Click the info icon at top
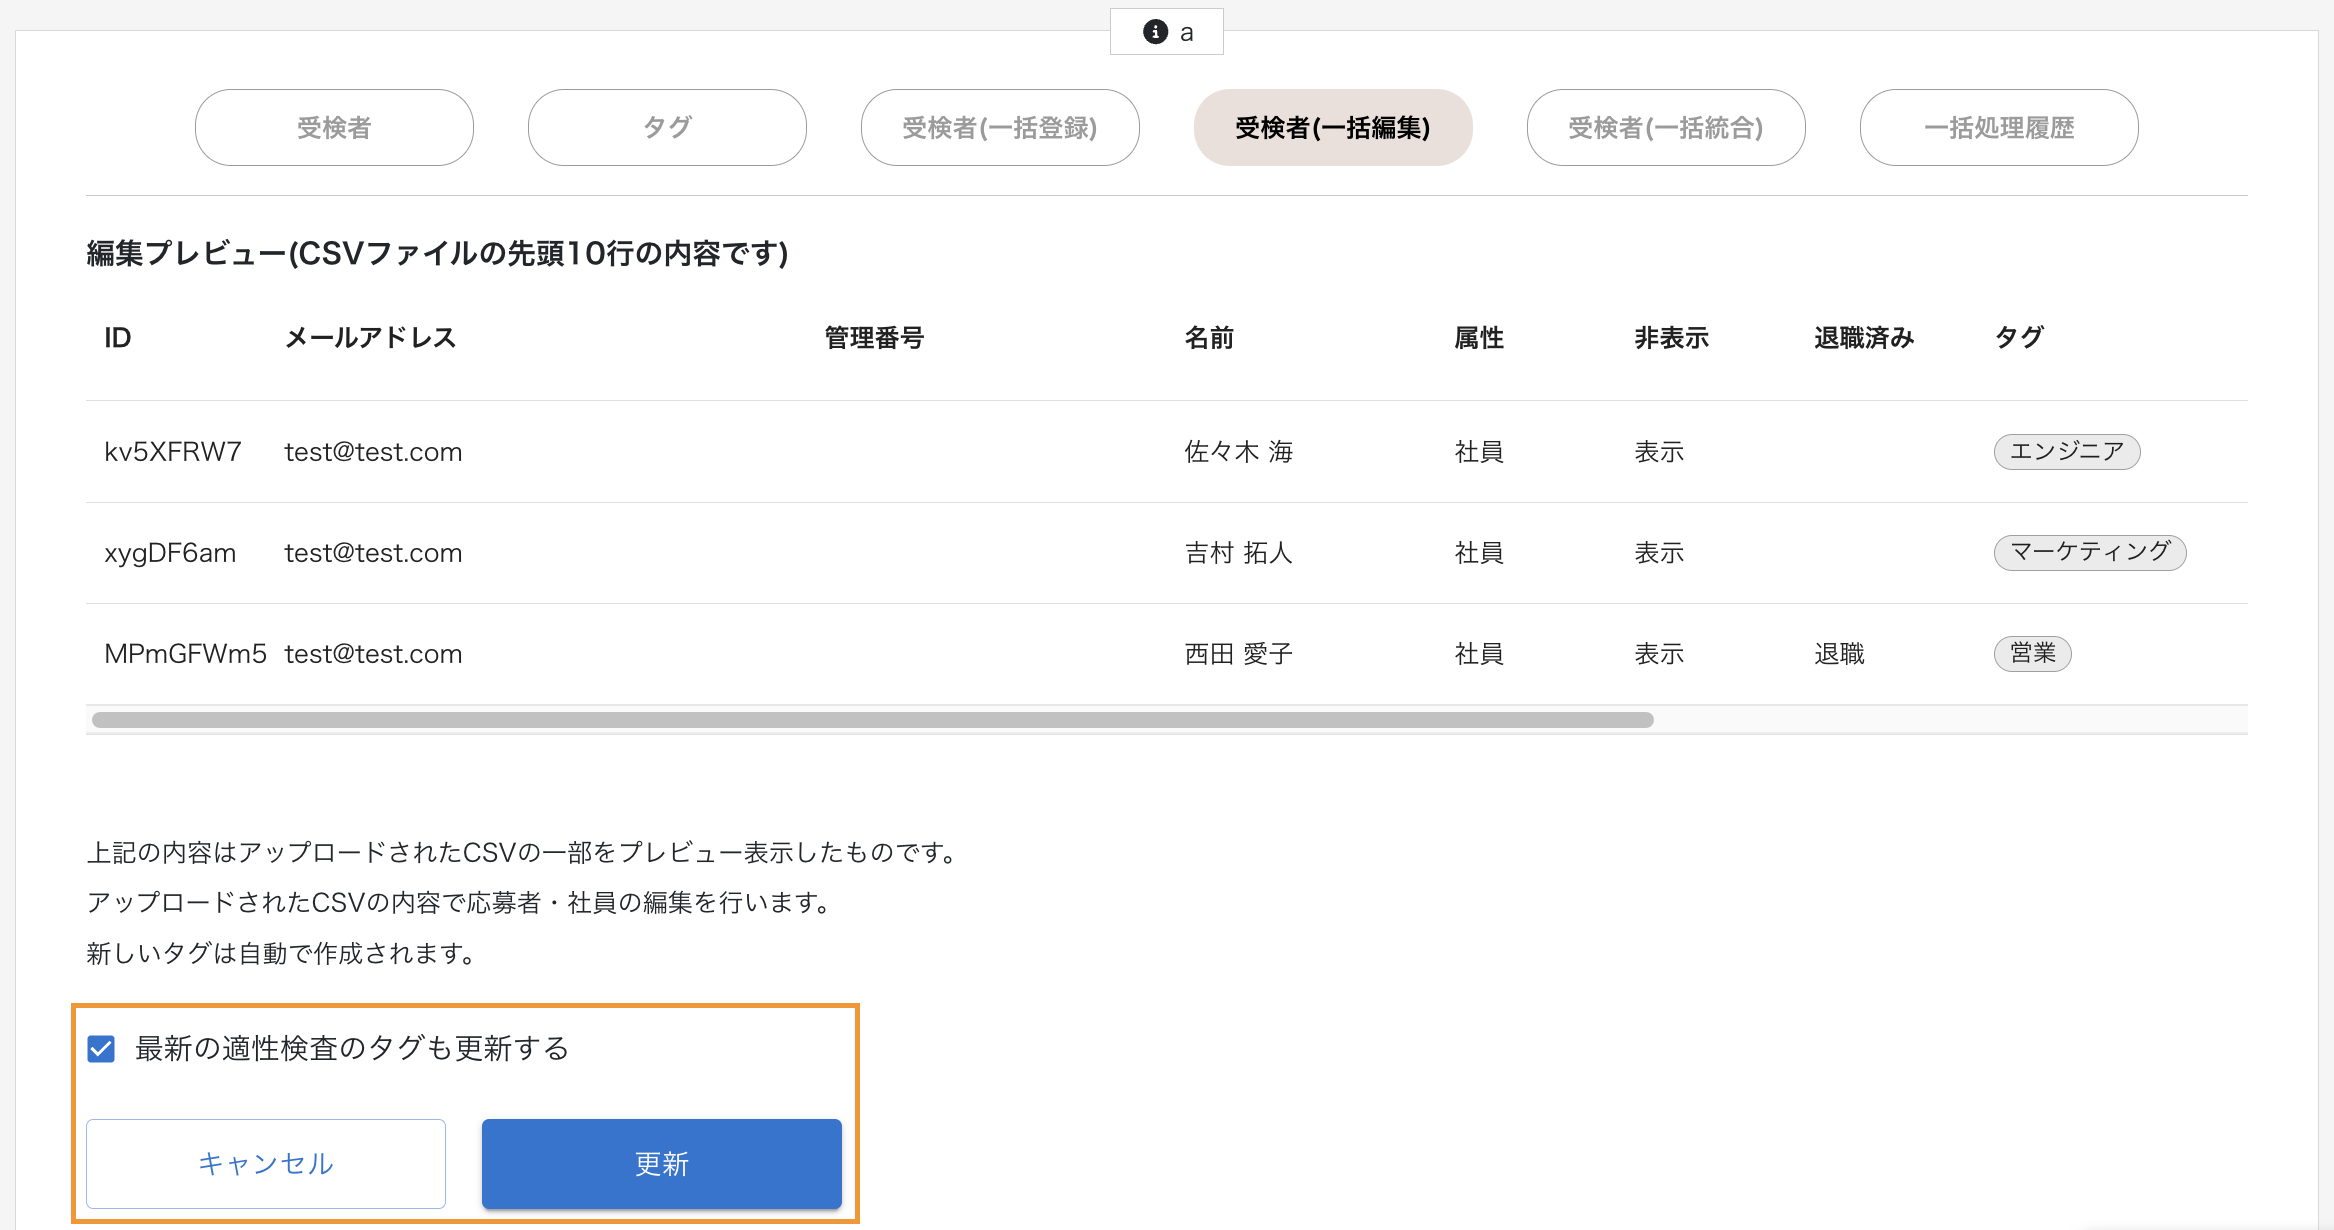 tap(1155, 32)
